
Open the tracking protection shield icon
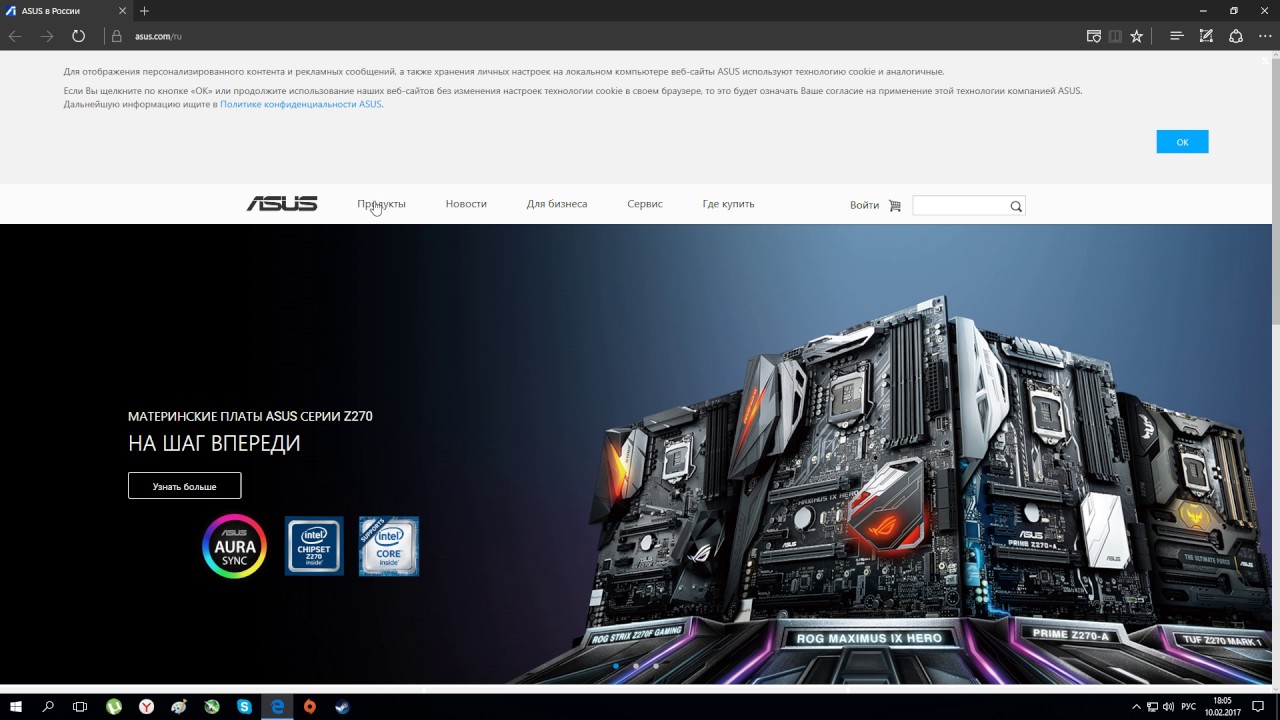click(x=1094, y=36)
